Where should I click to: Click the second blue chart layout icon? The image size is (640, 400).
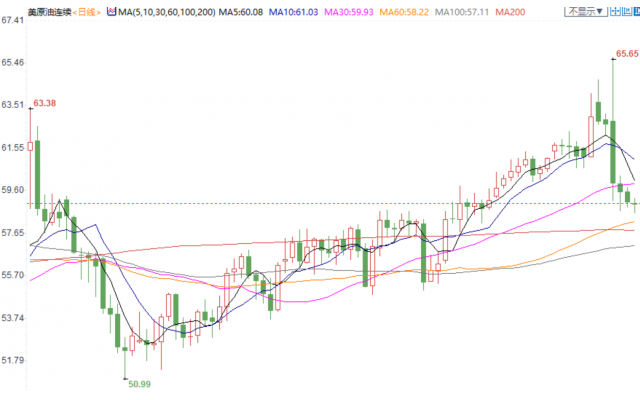tap(627, 11)
